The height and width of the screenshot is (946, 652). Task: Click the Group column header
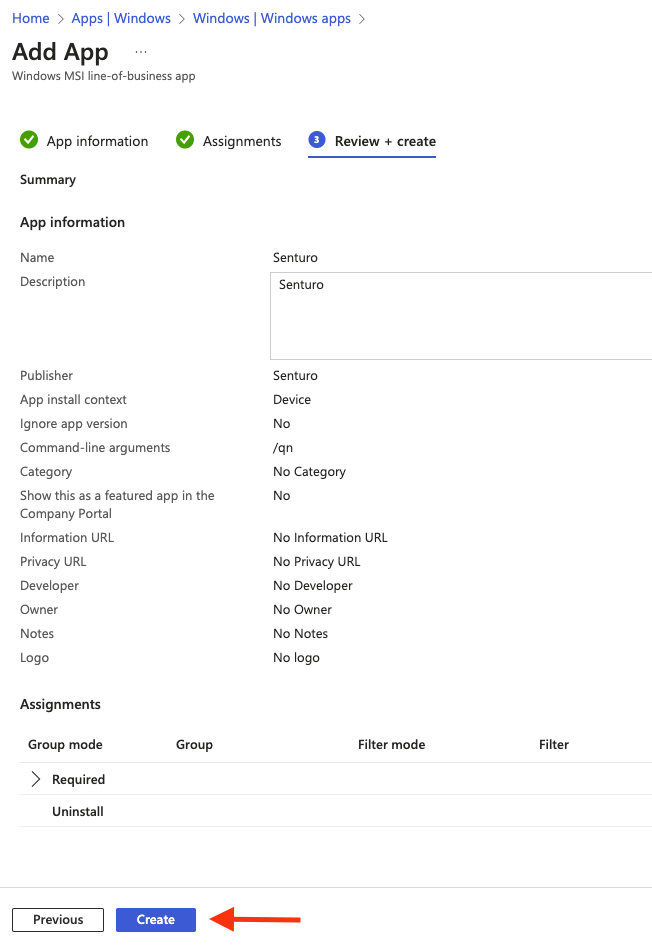(x=194, y=744)
